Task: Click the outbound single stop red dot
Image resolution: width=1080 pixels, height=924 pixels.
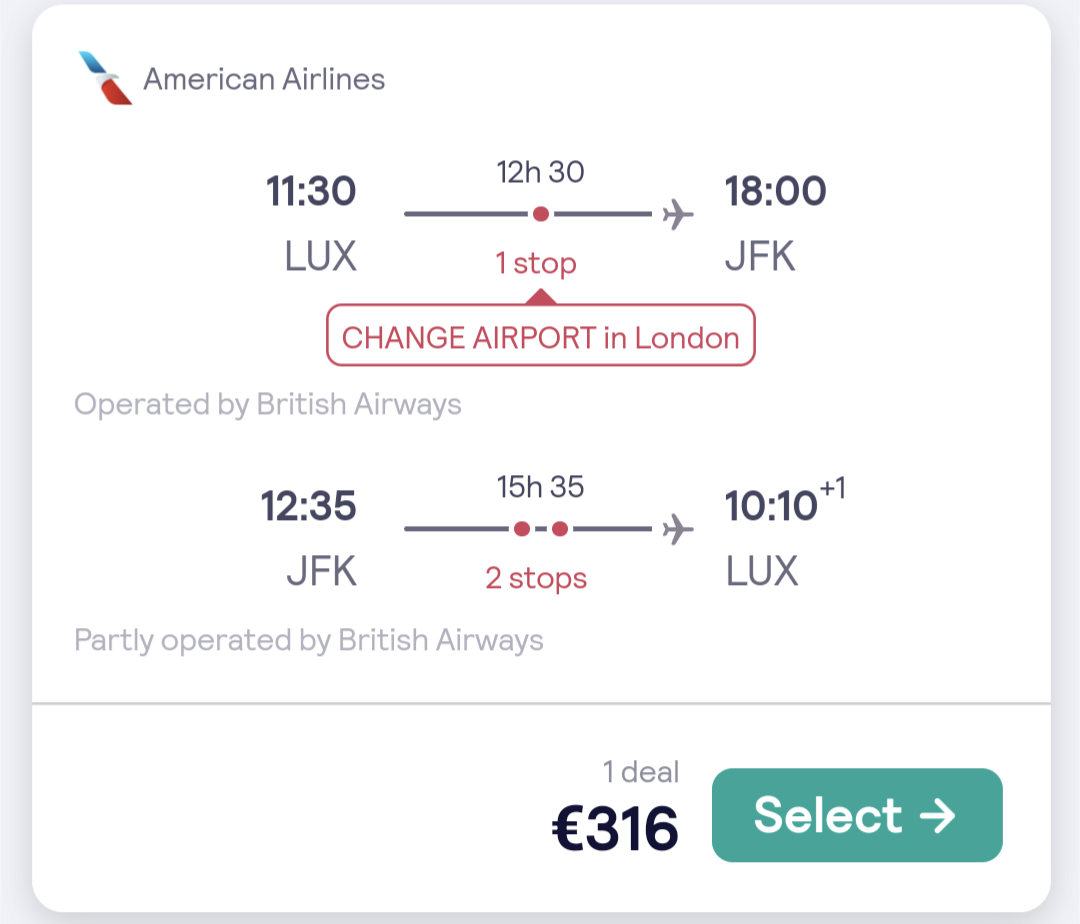Action: (x=541, y=214)
